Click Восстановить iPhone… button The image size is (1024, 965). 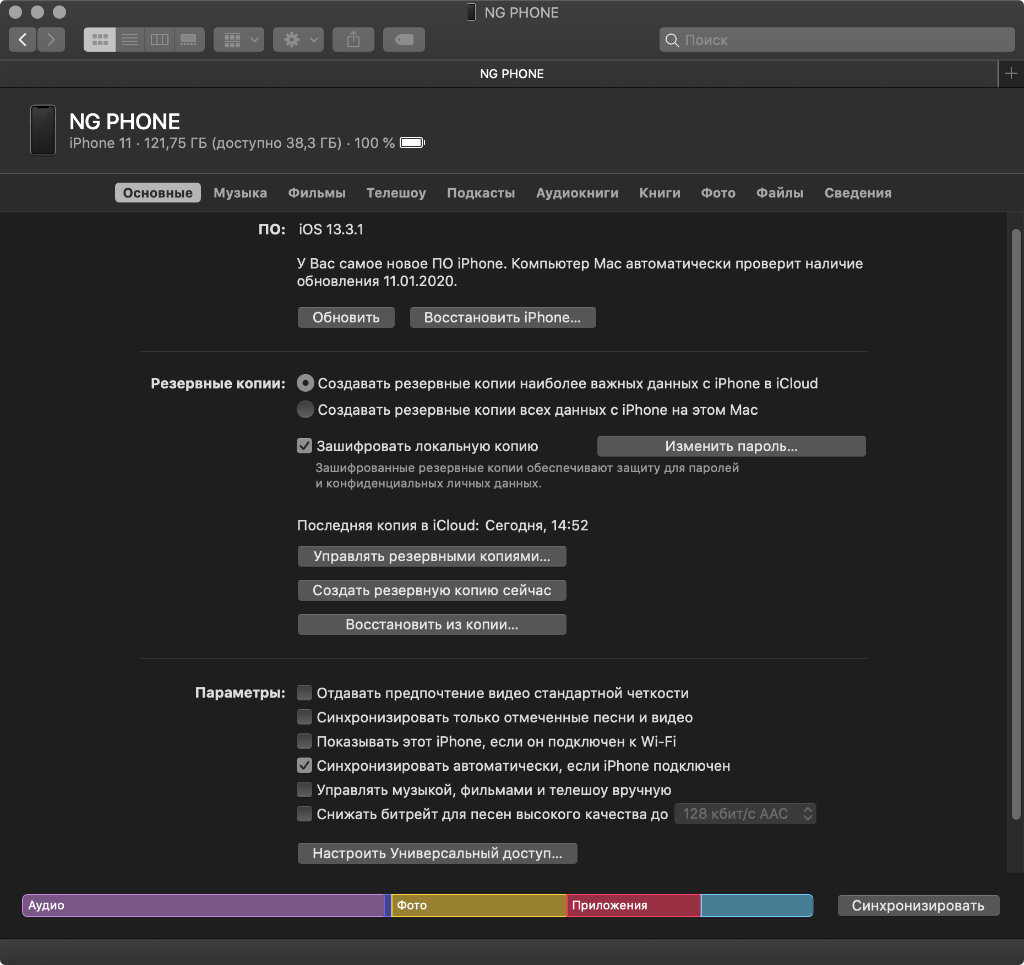point(502,317)
